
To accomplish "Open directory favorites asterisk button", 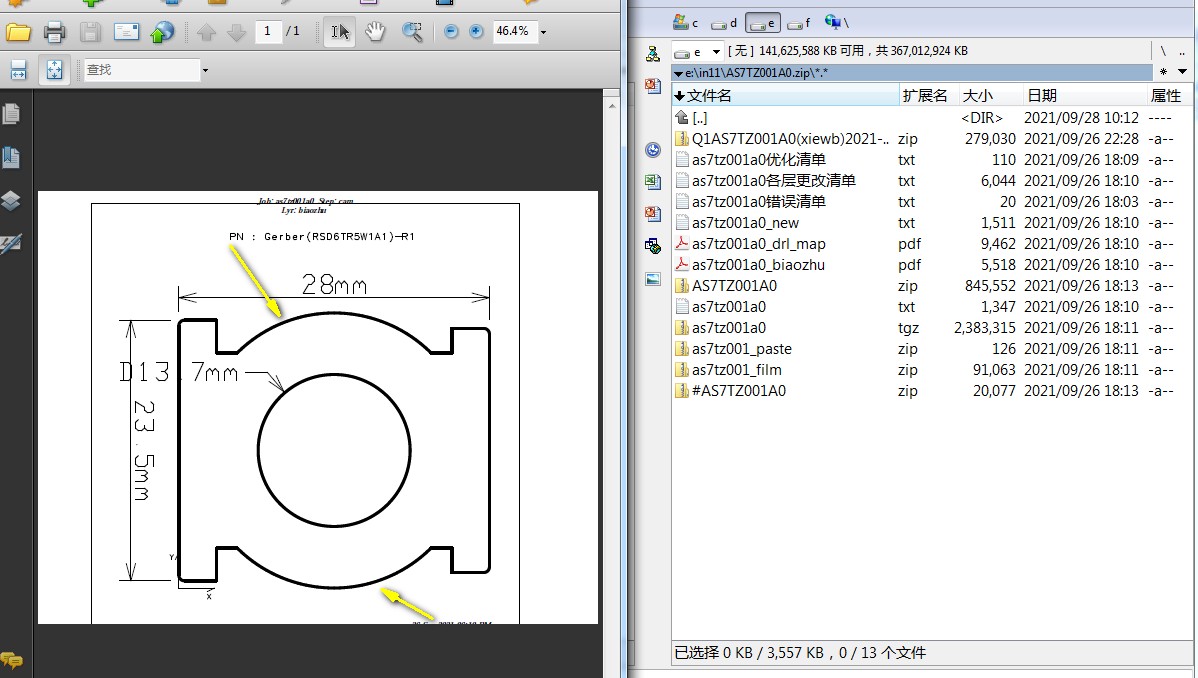I will pyautogui.click(x=1163, y=72).
